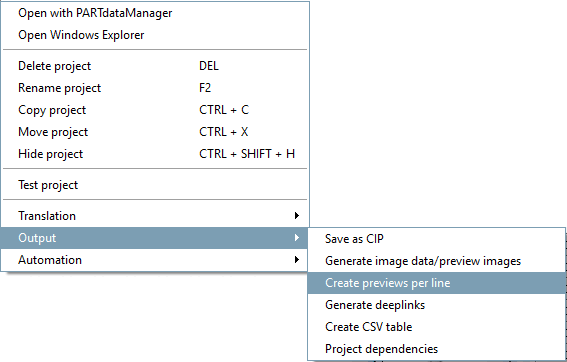Viewport: 567px width, 362px height.
Task: Open Project dependencies
Action: click(436, 349)
